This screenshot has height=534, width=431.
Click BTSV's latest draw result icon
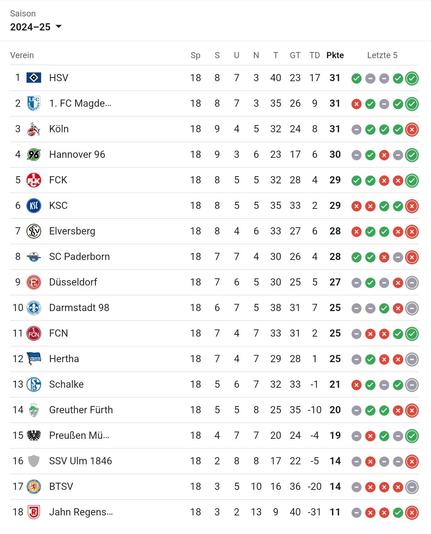click(x=412, y=487)
